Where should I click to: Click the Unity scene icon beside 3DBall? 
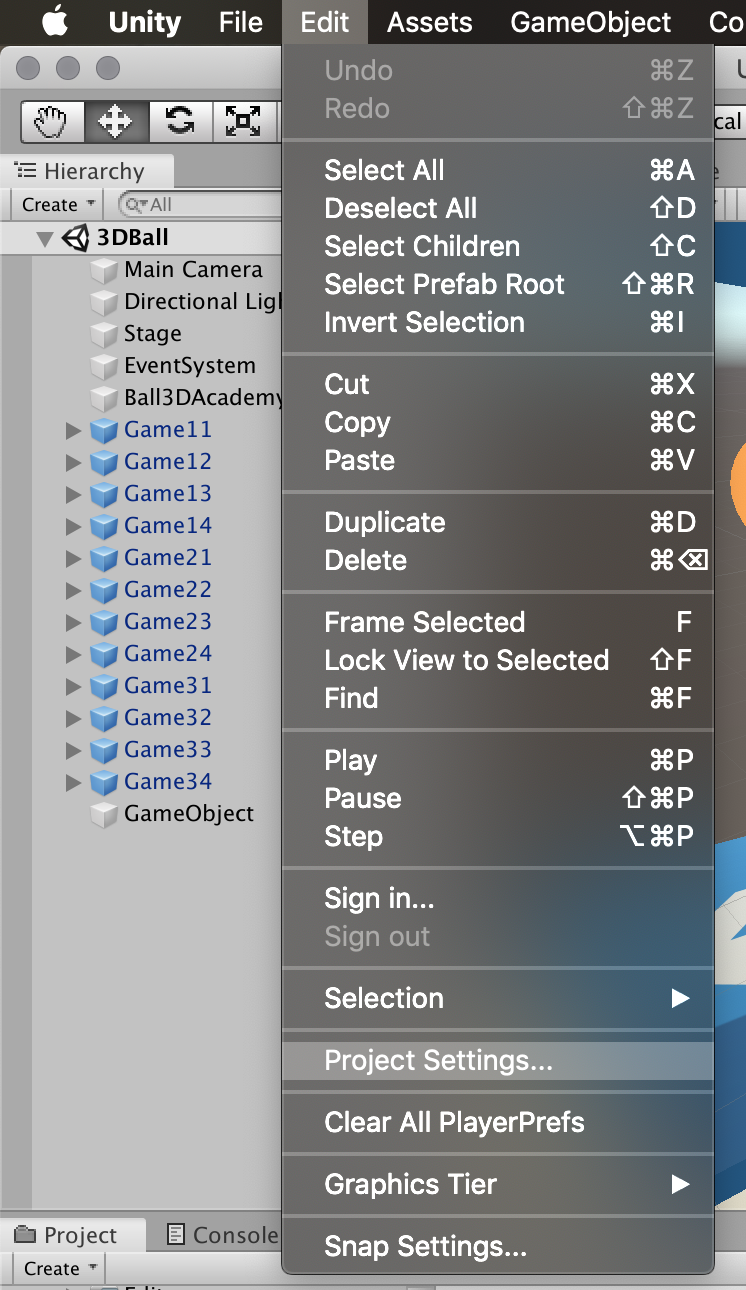pos(76,238)
